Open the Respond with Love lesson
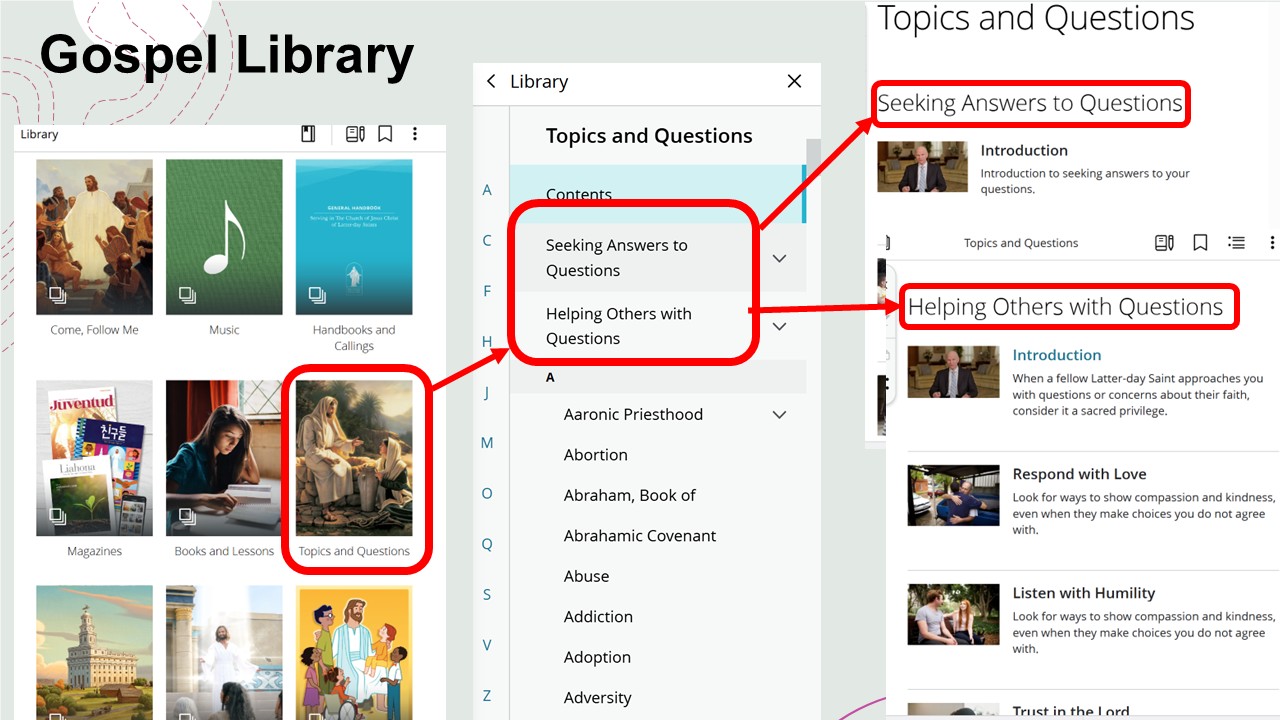 coord(1079,474)
